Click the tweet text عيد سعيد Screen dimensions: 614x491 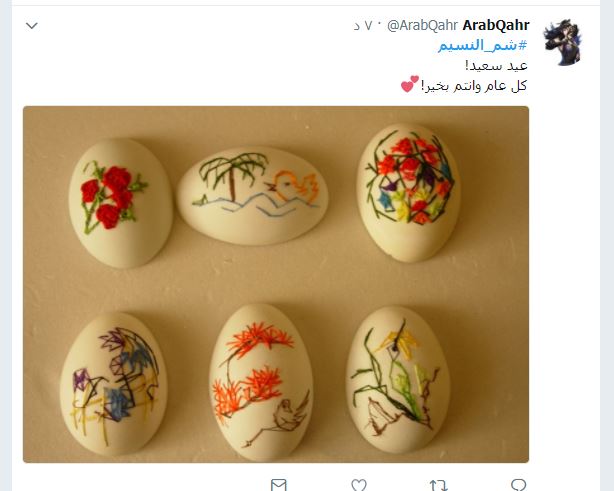496,65
